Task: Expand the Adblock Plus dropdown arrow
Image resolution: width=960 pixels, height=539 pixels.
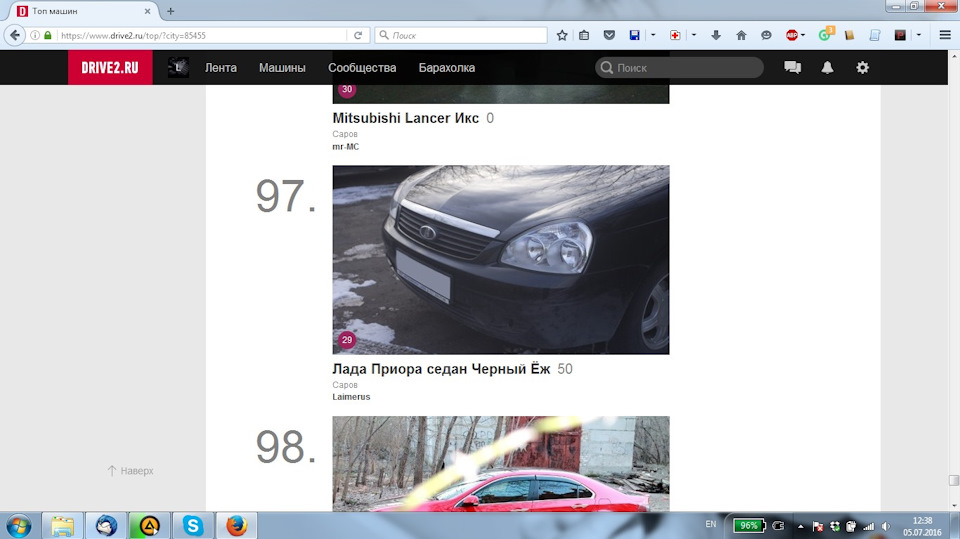Action: click(x=803, y=36)
